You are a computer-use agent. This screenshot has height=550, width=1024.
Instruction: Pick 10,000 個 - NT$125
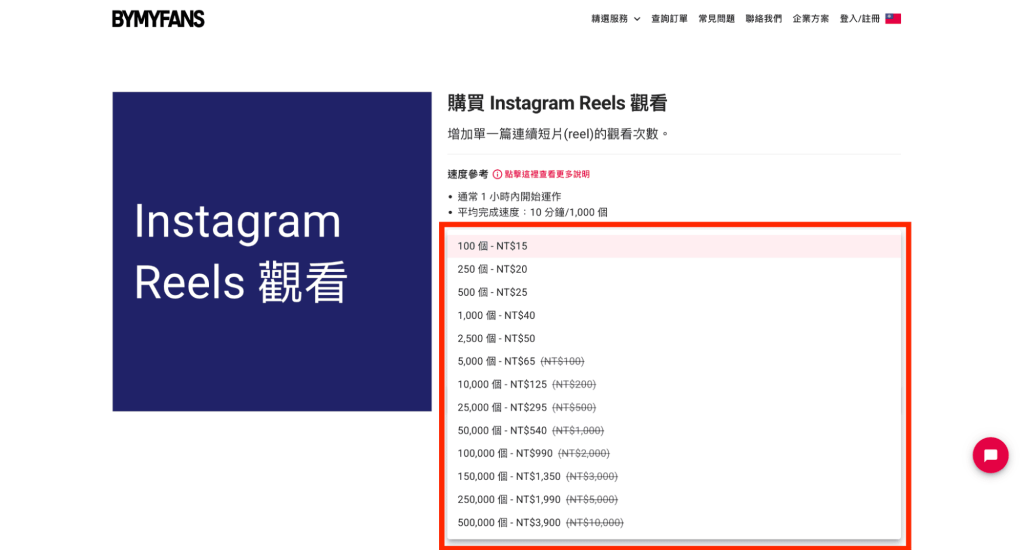click(673, 384)
